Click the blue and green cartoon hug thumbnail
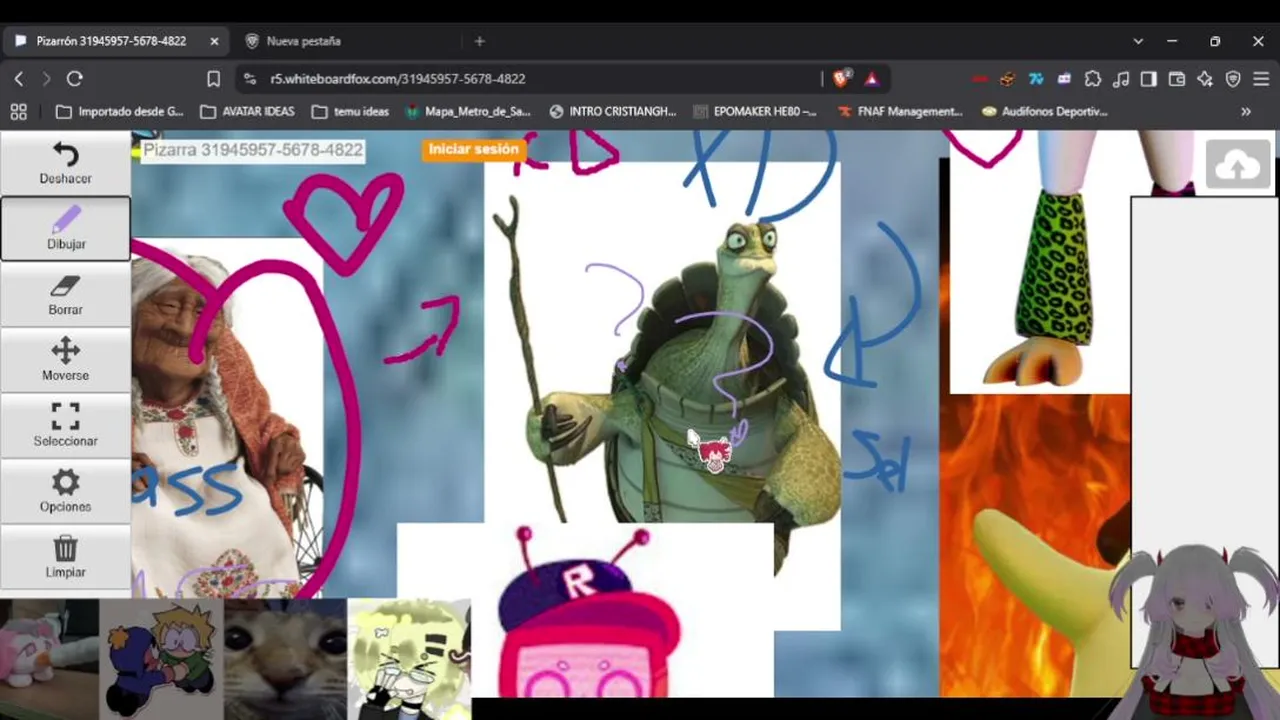This screenshot has height=720, width=1280. point(161,659)
